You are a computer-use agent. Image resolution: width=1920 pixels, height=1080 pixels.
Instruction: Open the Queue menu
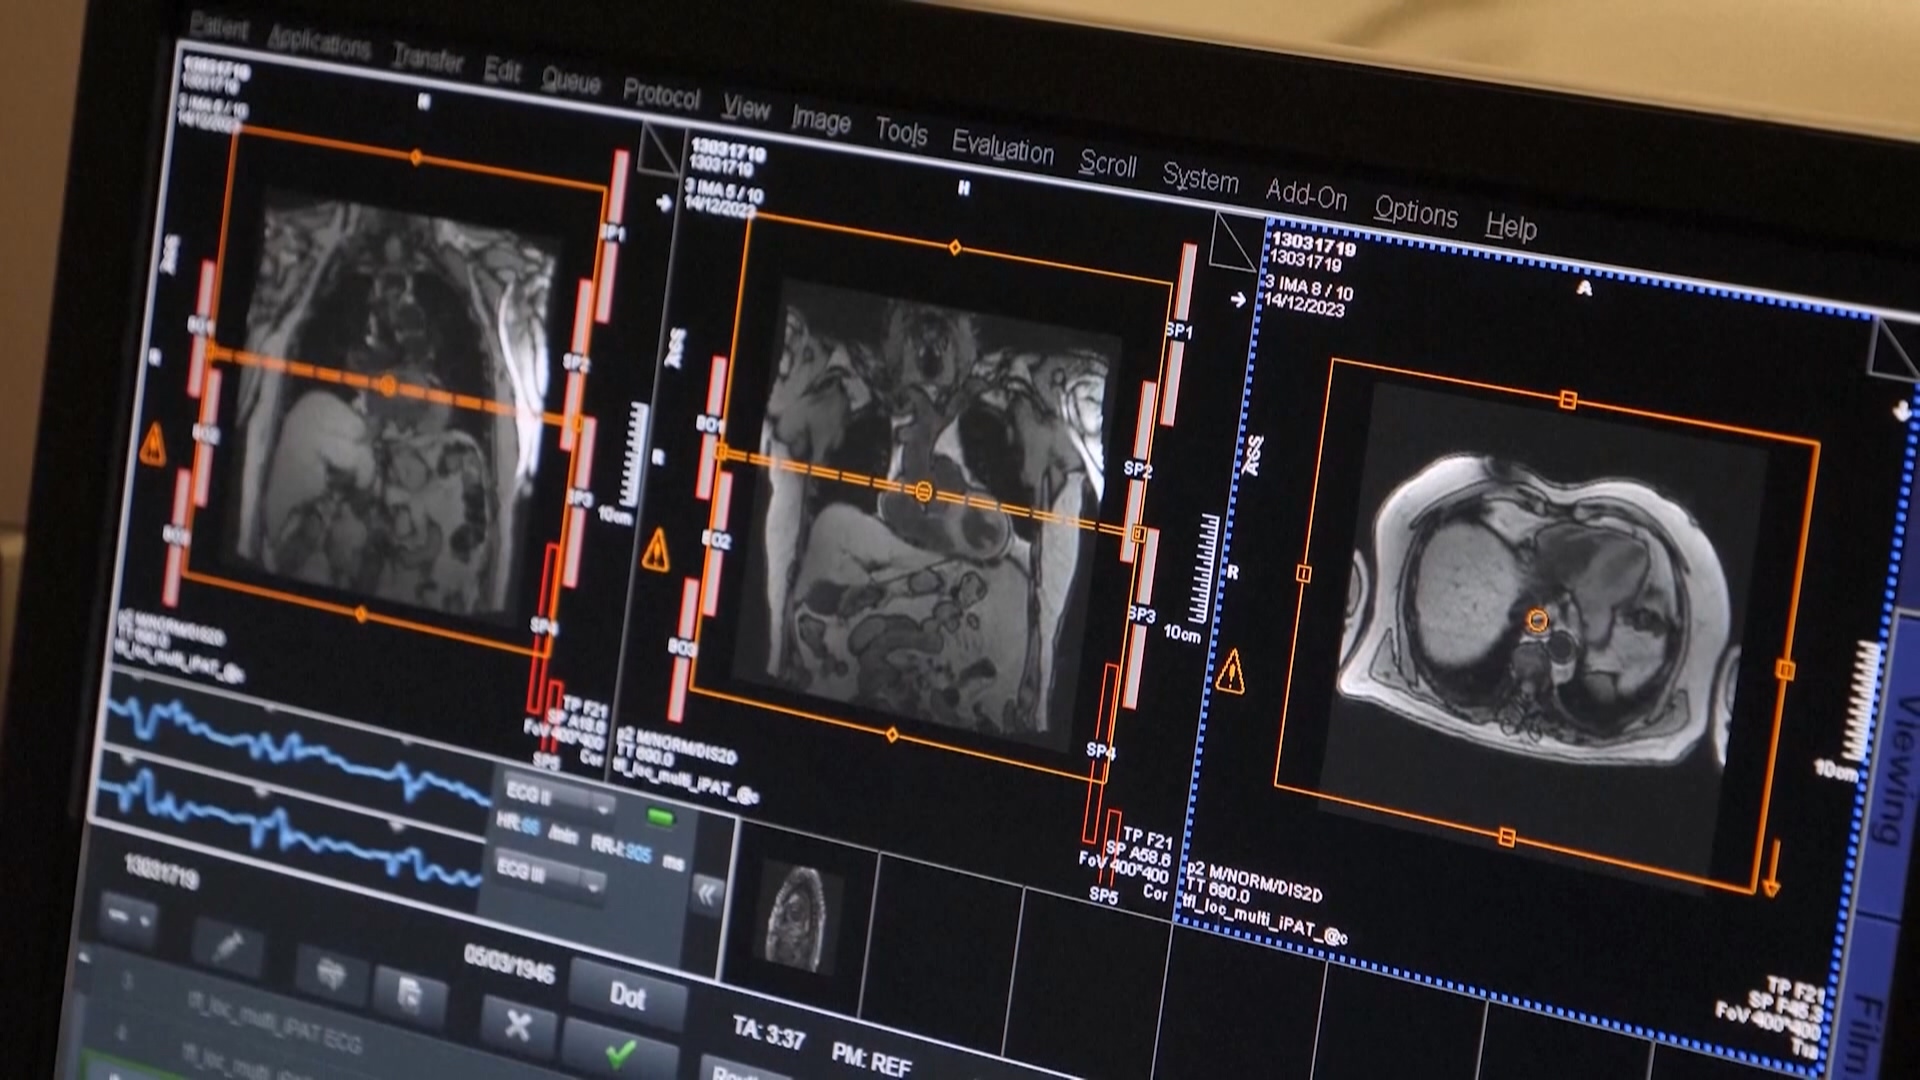pos(571,80)
